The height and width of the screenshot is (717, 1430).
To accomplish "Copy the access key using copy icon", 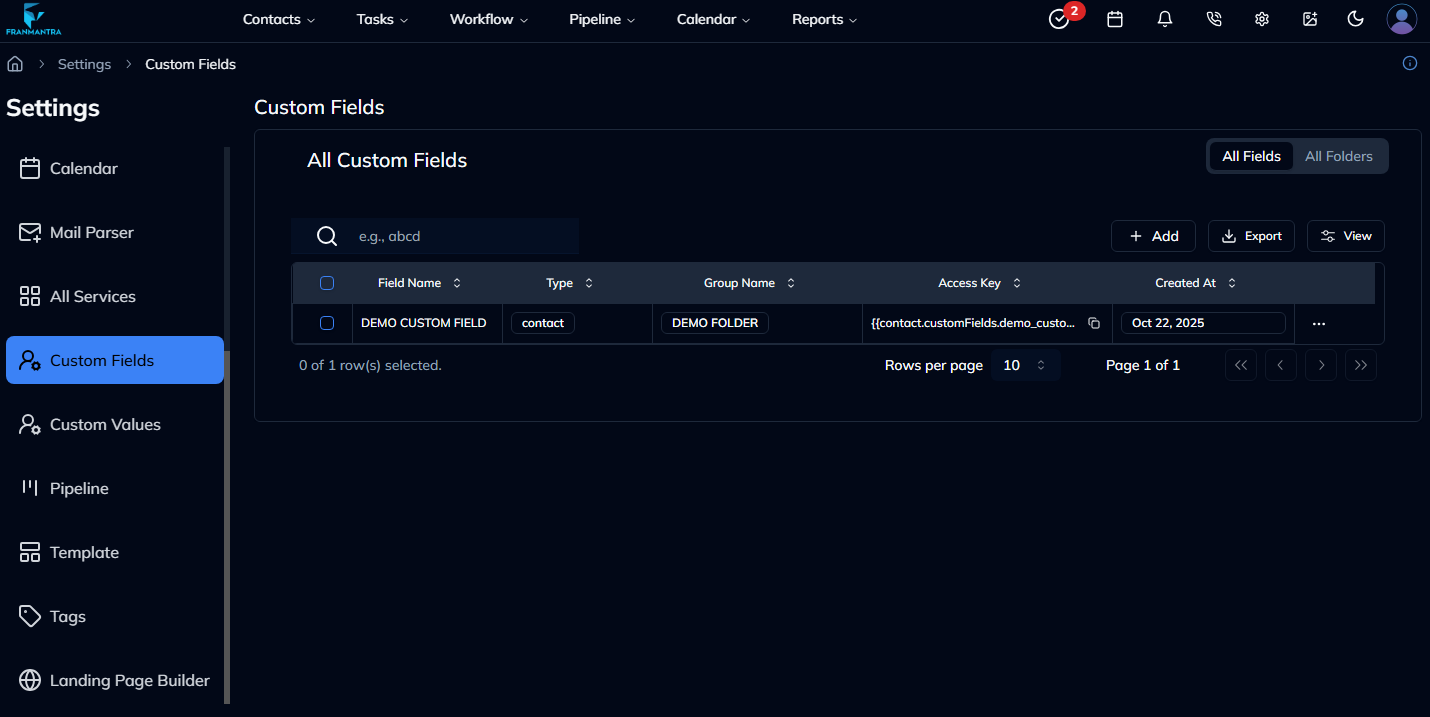I will click(x=1094, y=323).
